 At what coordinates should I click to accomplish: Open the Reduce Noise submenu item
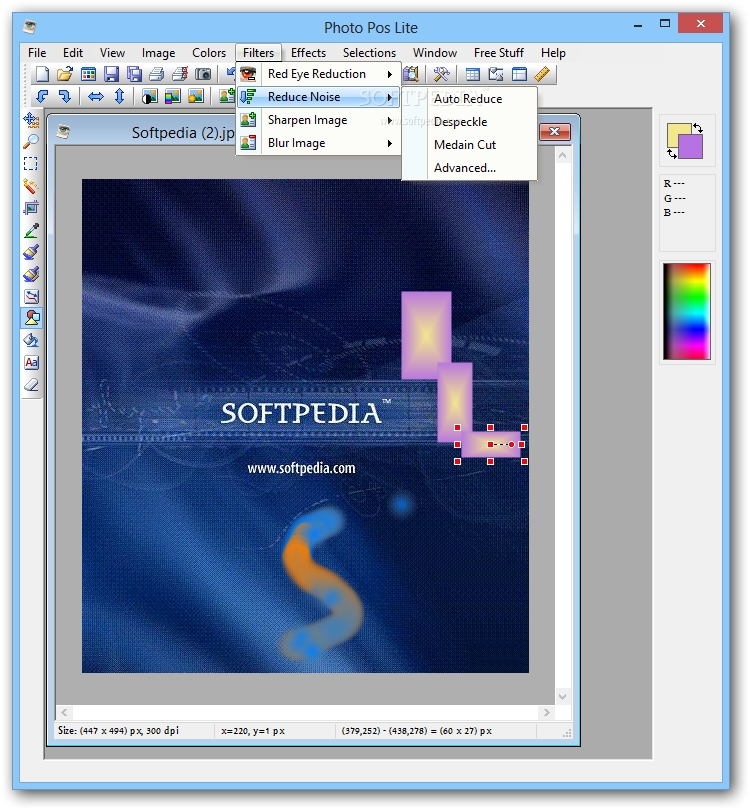point(319,97)
